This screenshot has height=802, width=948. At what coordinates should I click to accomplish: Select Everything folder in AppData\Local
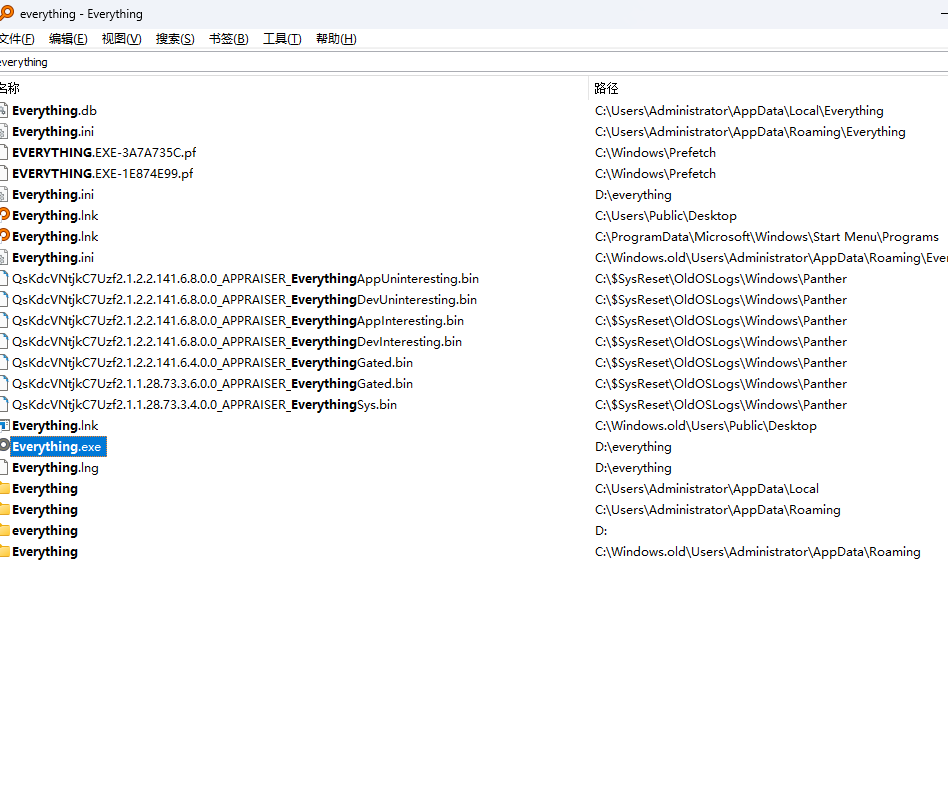[x=45, y=488]
